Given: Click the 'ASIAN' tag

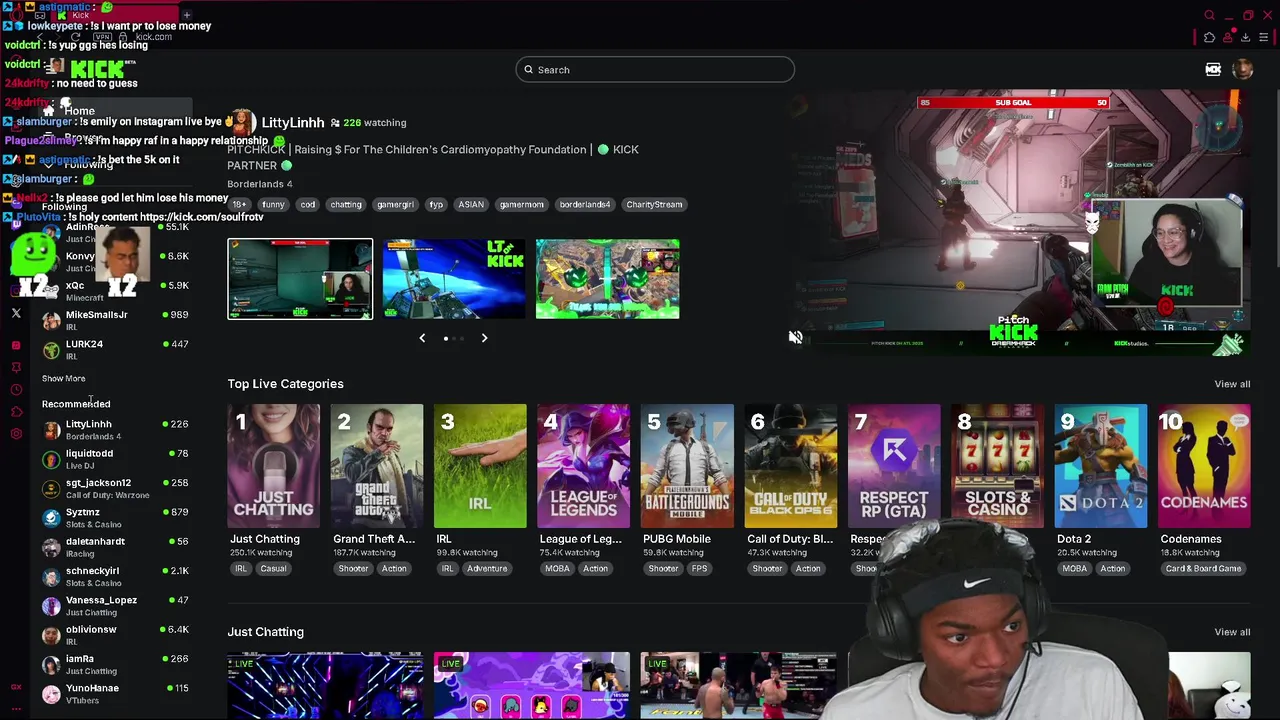Looking at the screenshot, I should (471, 204).
